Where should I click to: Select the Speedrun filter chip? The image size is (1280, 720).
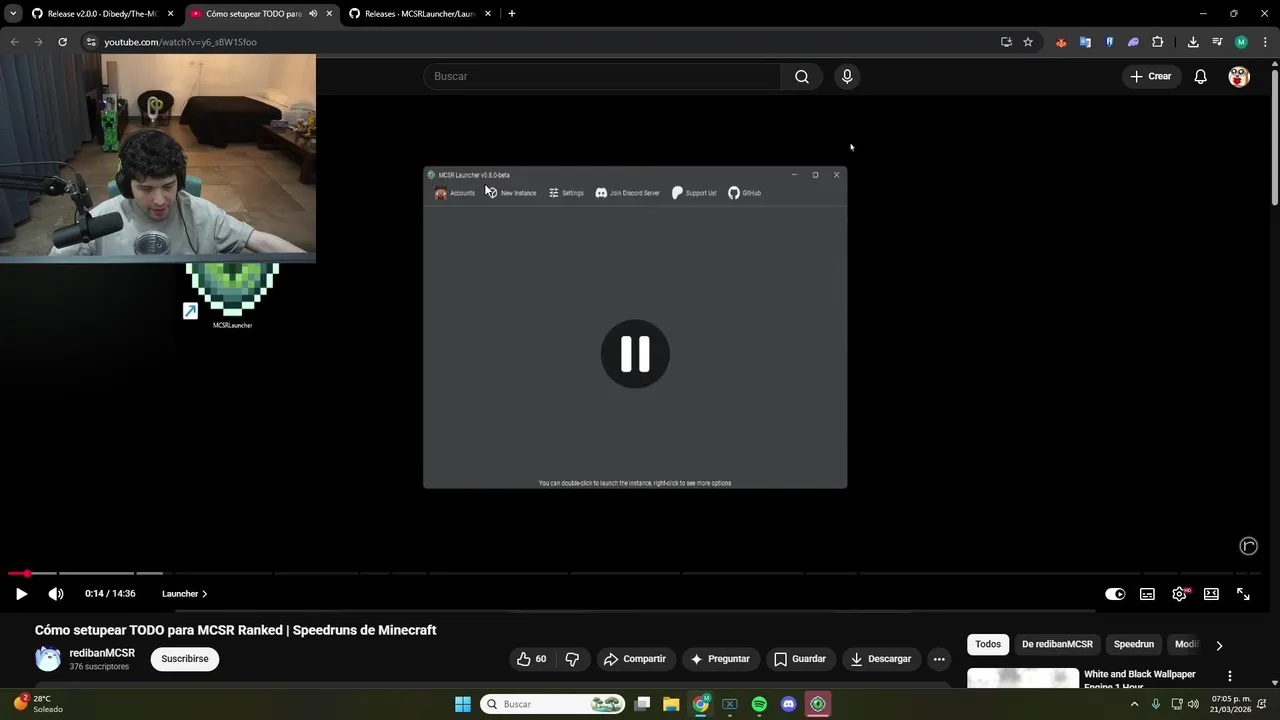(x=1134, y=645)
